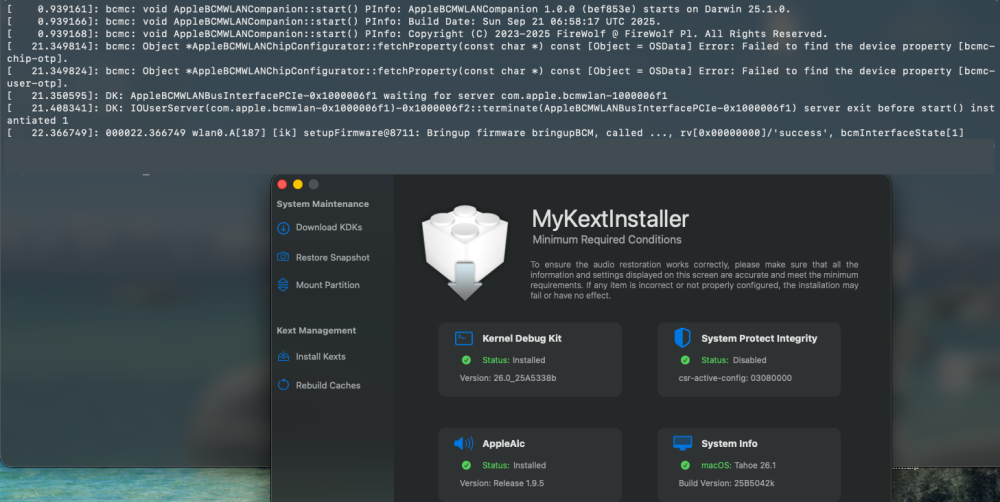Click the System Protect Integrity card title
1000x502 pixels.
click(x=759, y=339)
